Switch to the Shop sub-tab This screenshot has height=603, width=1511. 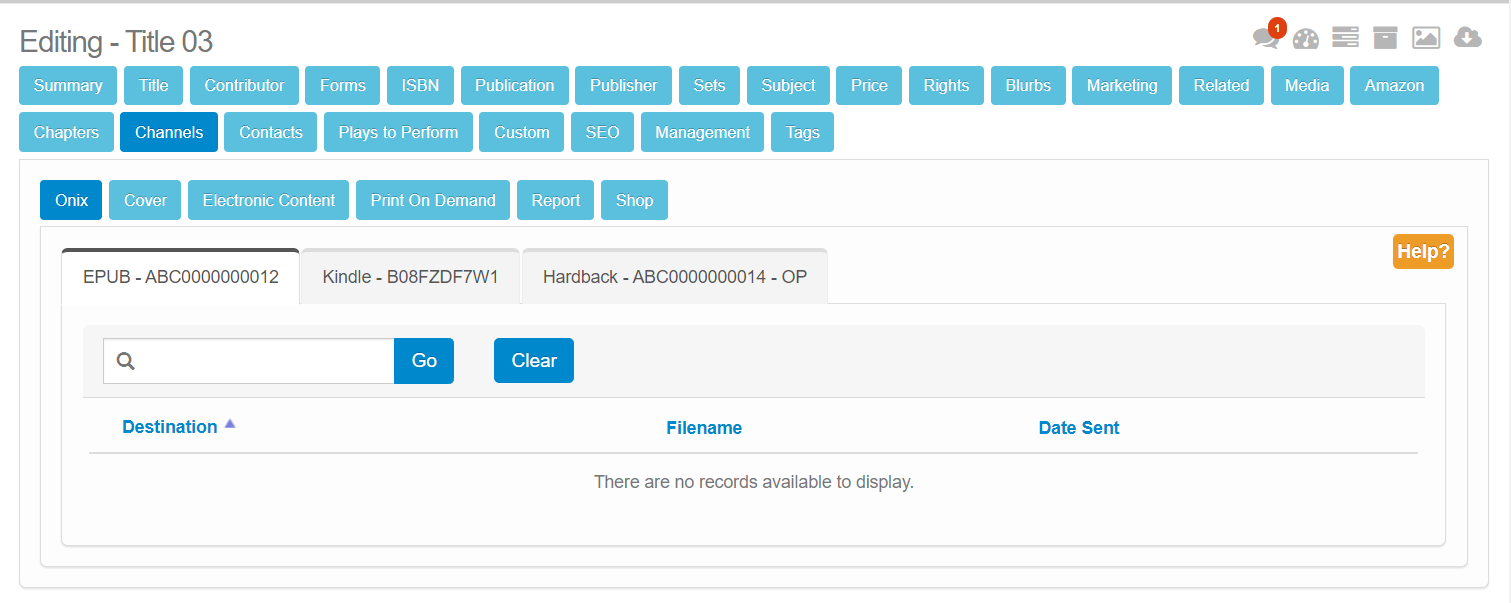coord(634,200)
